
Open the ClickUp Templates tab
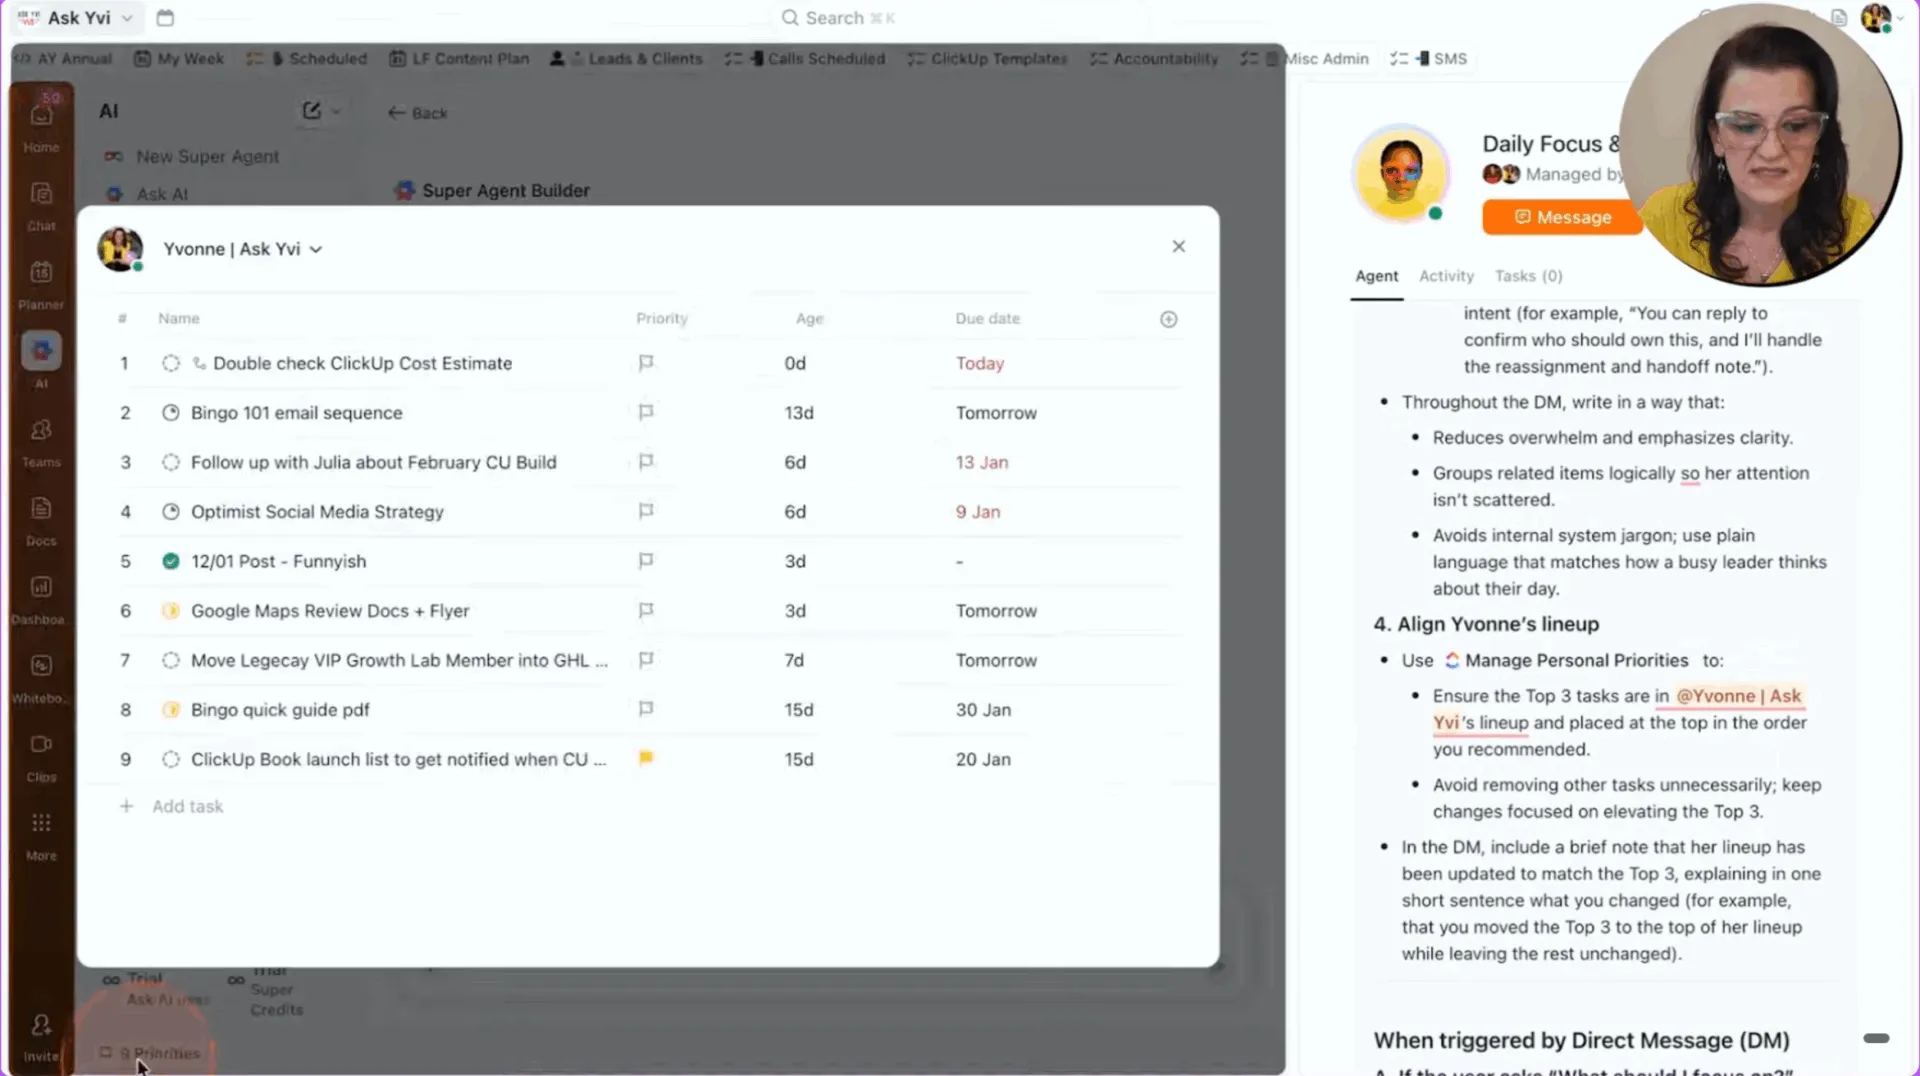click(x=988, y=58)
